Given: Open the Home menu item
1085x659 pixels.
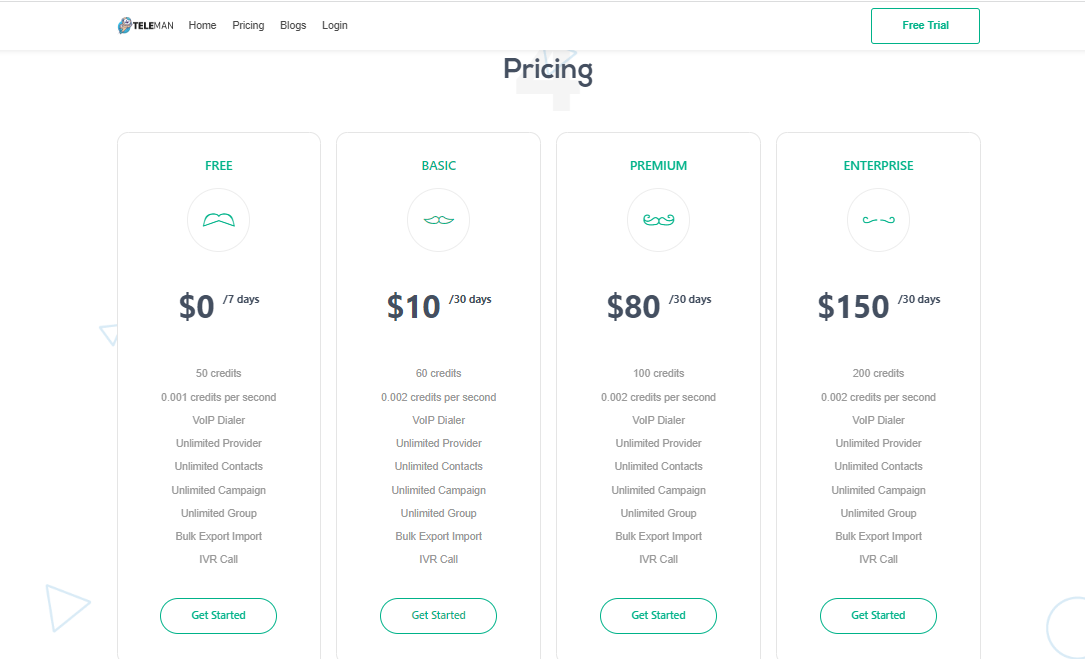Looking at the screenshot, I should (x=202, y=26).
